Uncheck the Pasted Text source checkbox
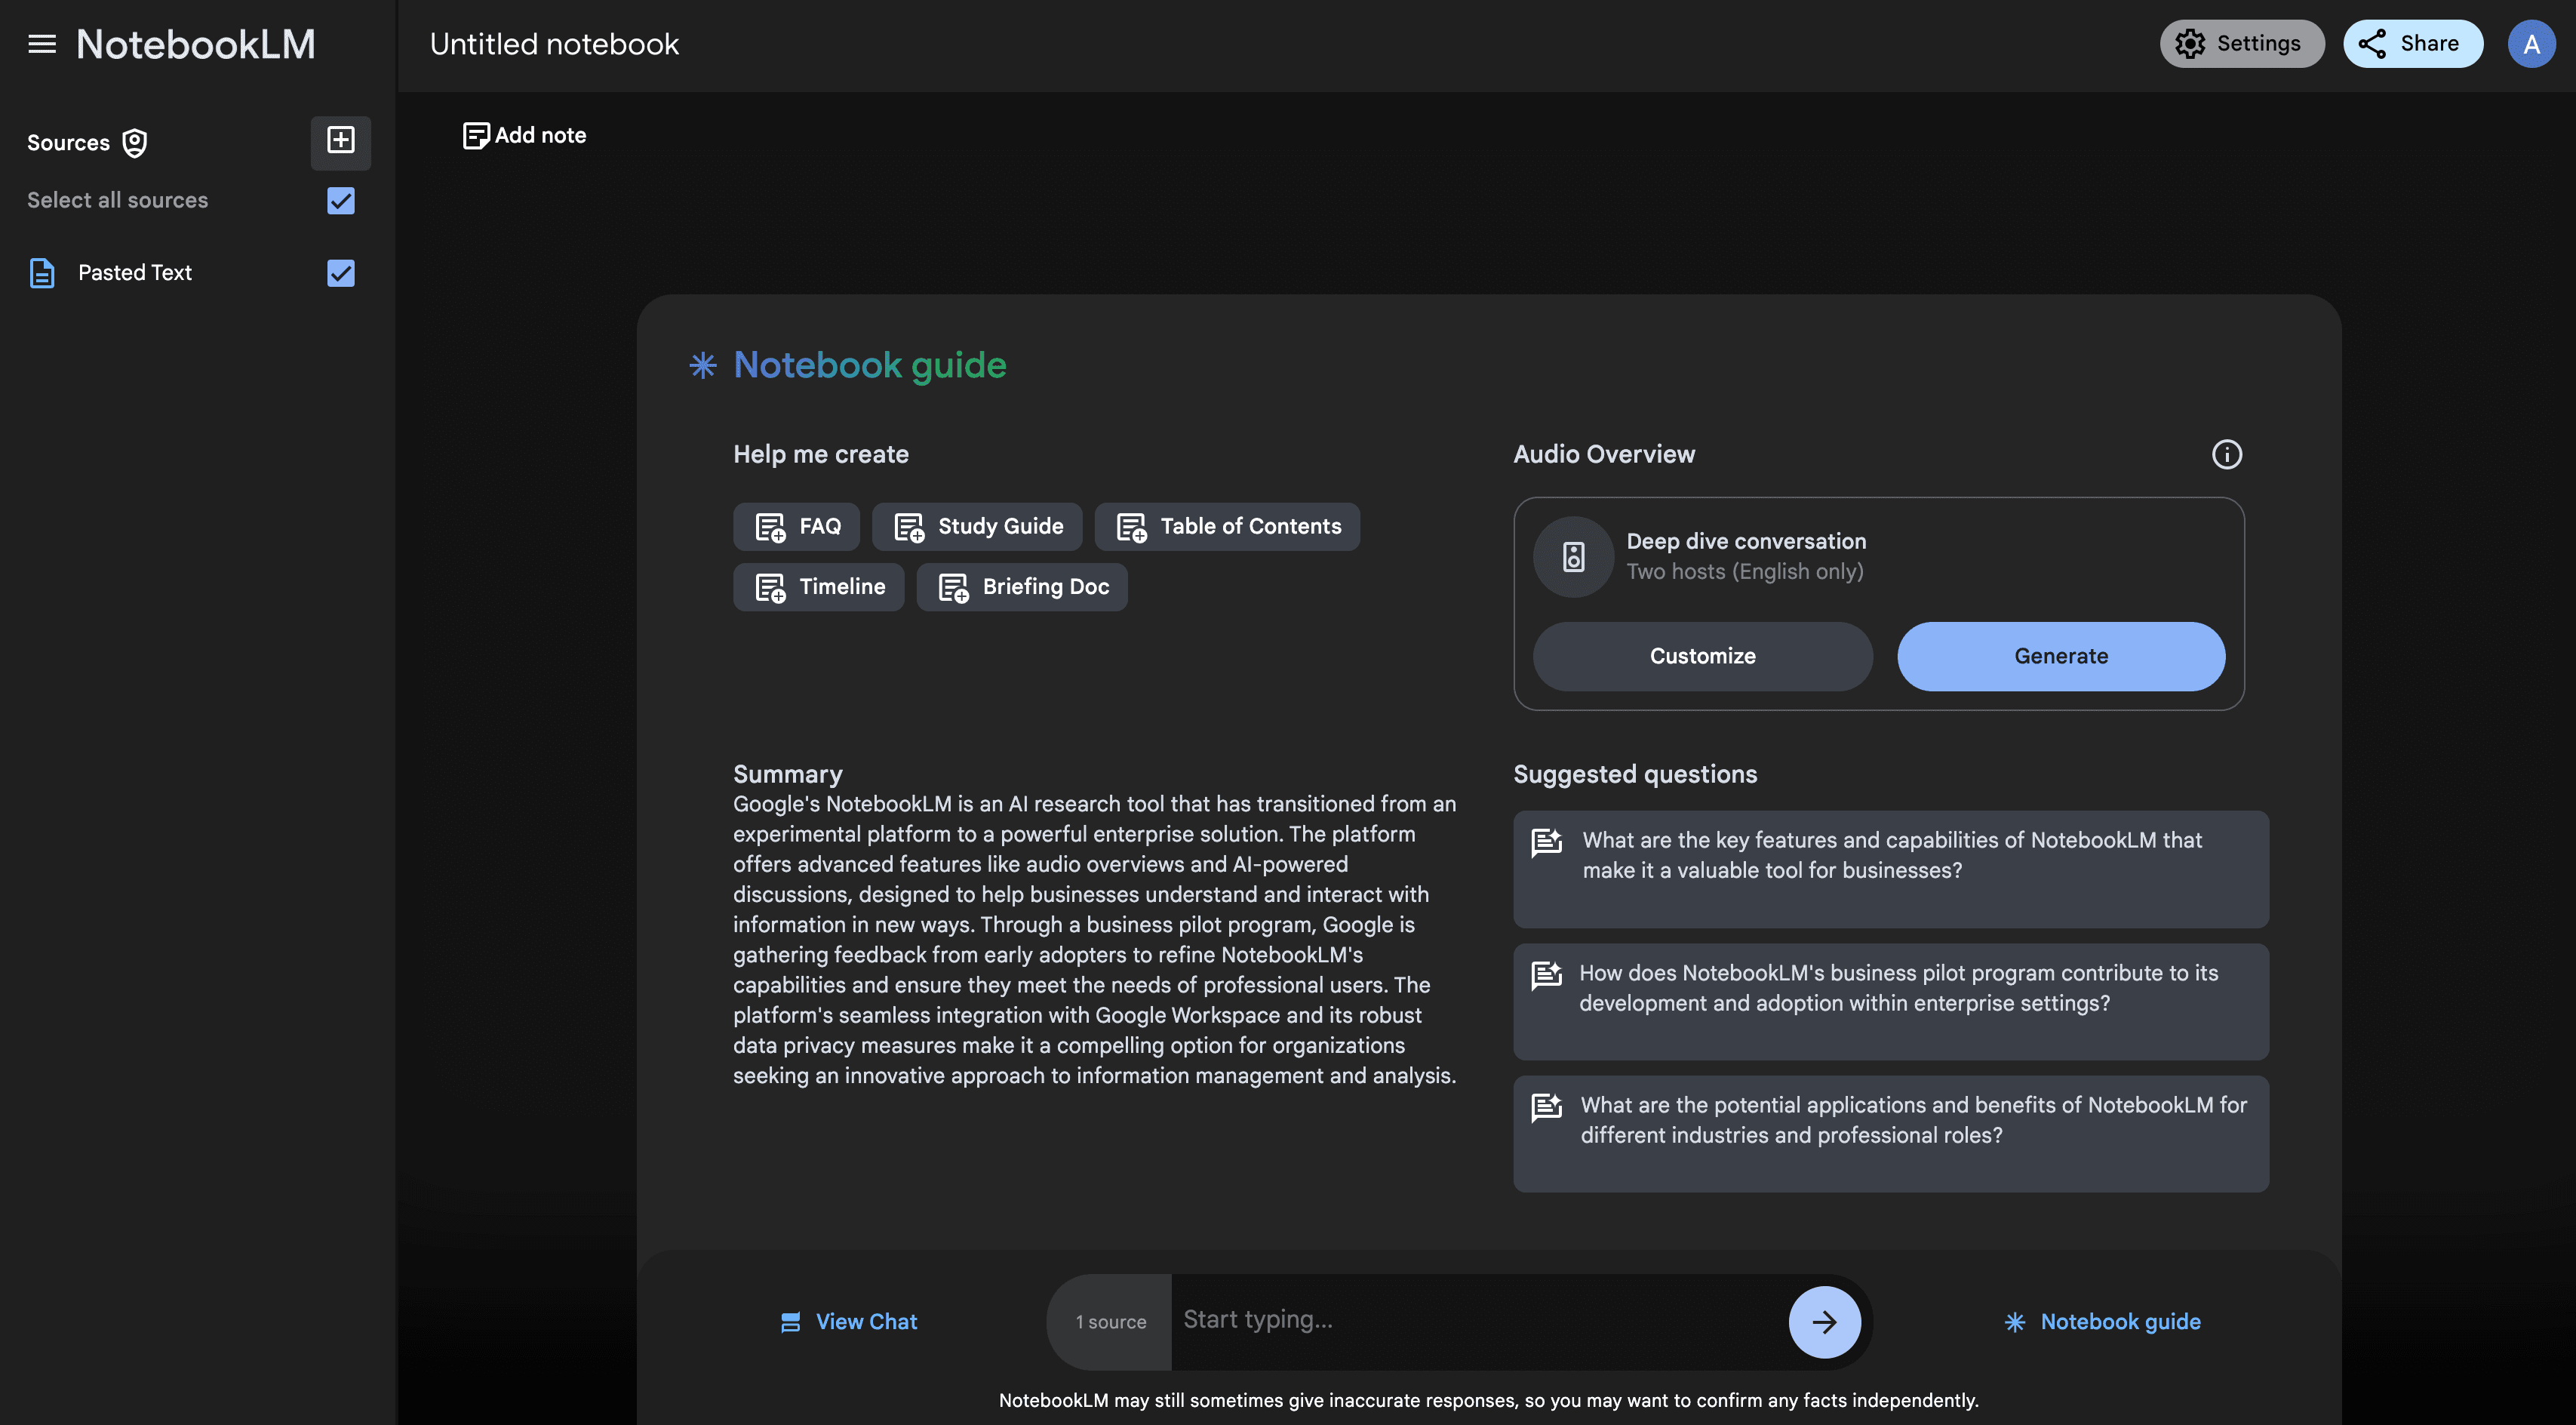The width and height of the screenshot is (2576, 1425). tap(341, 273)
